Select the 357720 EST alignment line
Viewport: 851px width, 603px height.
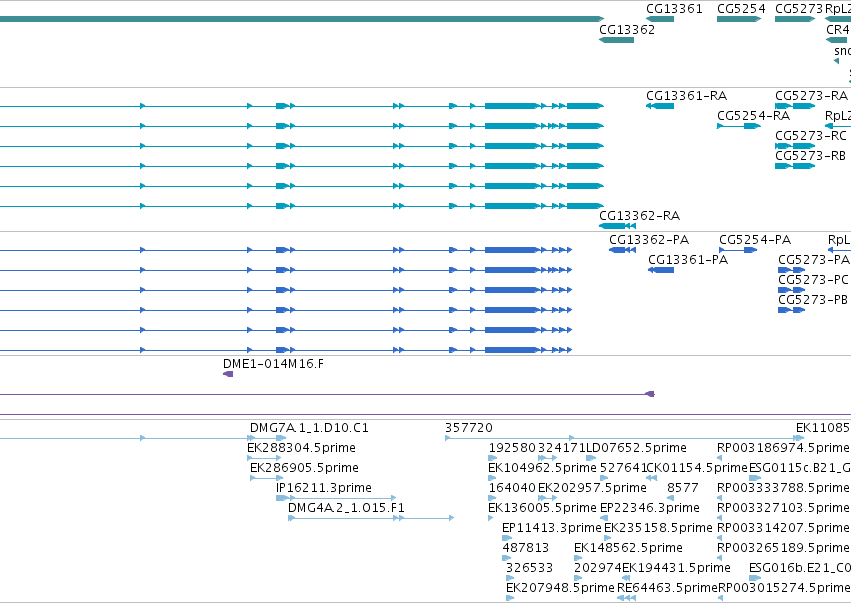[625, 438]
